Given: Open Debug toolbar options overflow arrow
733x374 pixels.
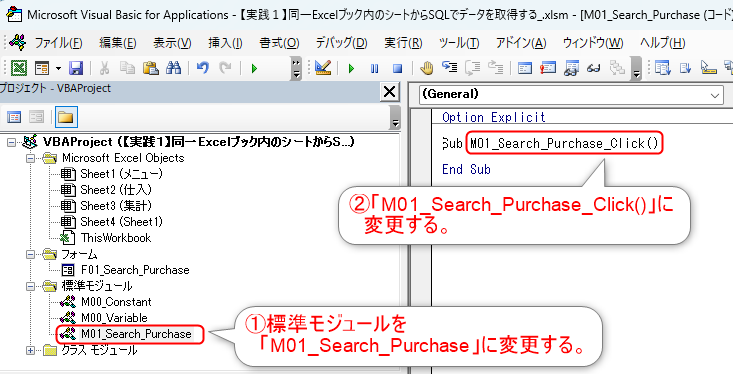Looking at the screenshot, I should coord(636,69).
